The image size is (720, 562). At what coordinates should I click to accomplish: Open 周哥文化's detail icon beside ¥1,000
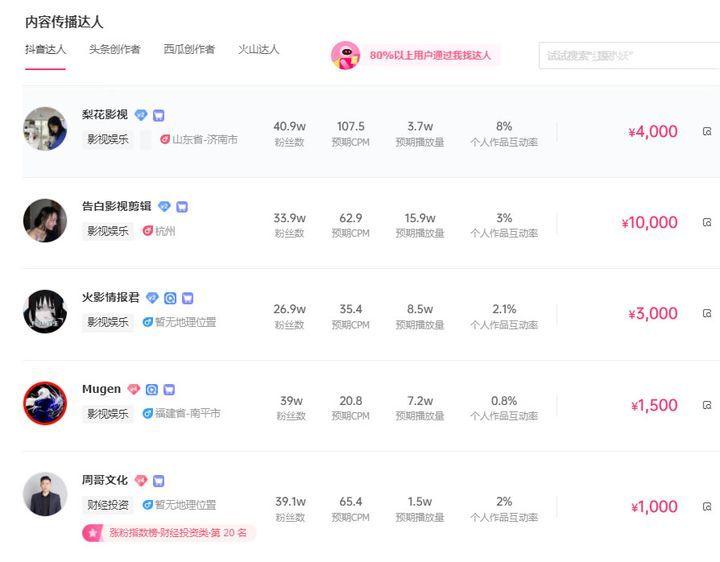pos(707,506)
